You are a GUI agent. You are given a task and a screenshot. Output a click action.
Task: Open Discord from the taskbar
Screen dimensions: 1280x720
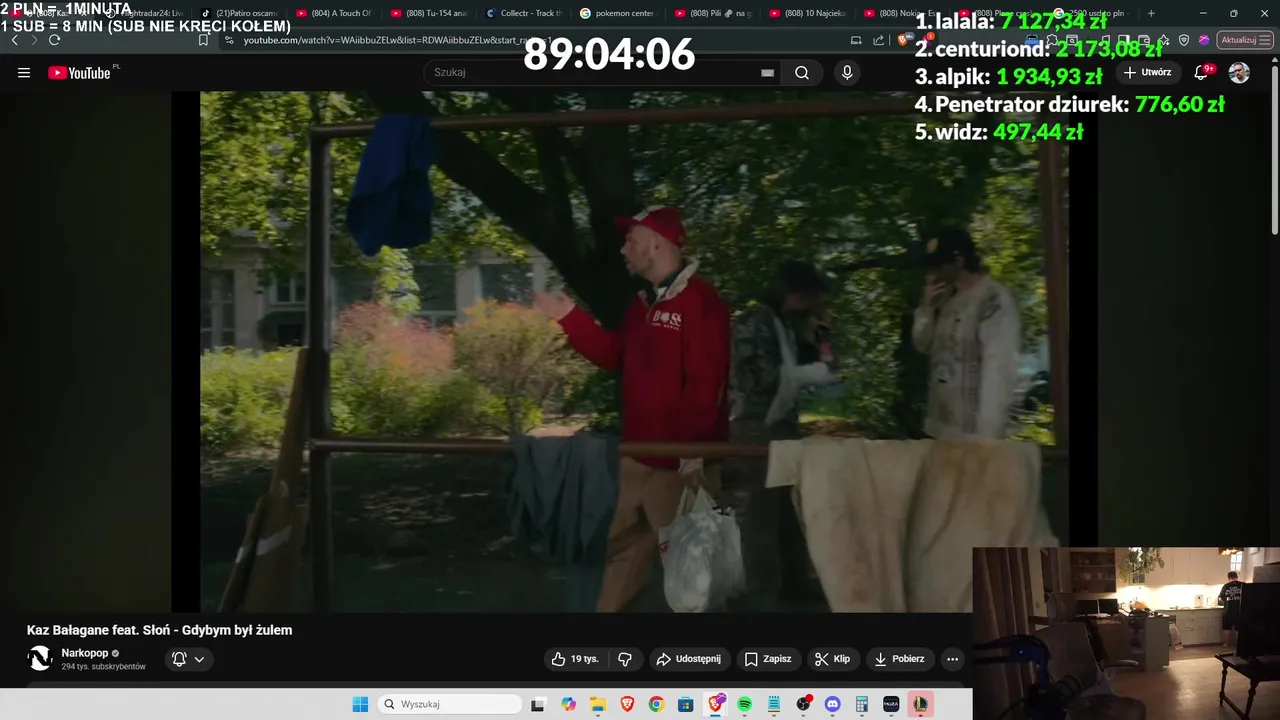(x=832, y=704)
